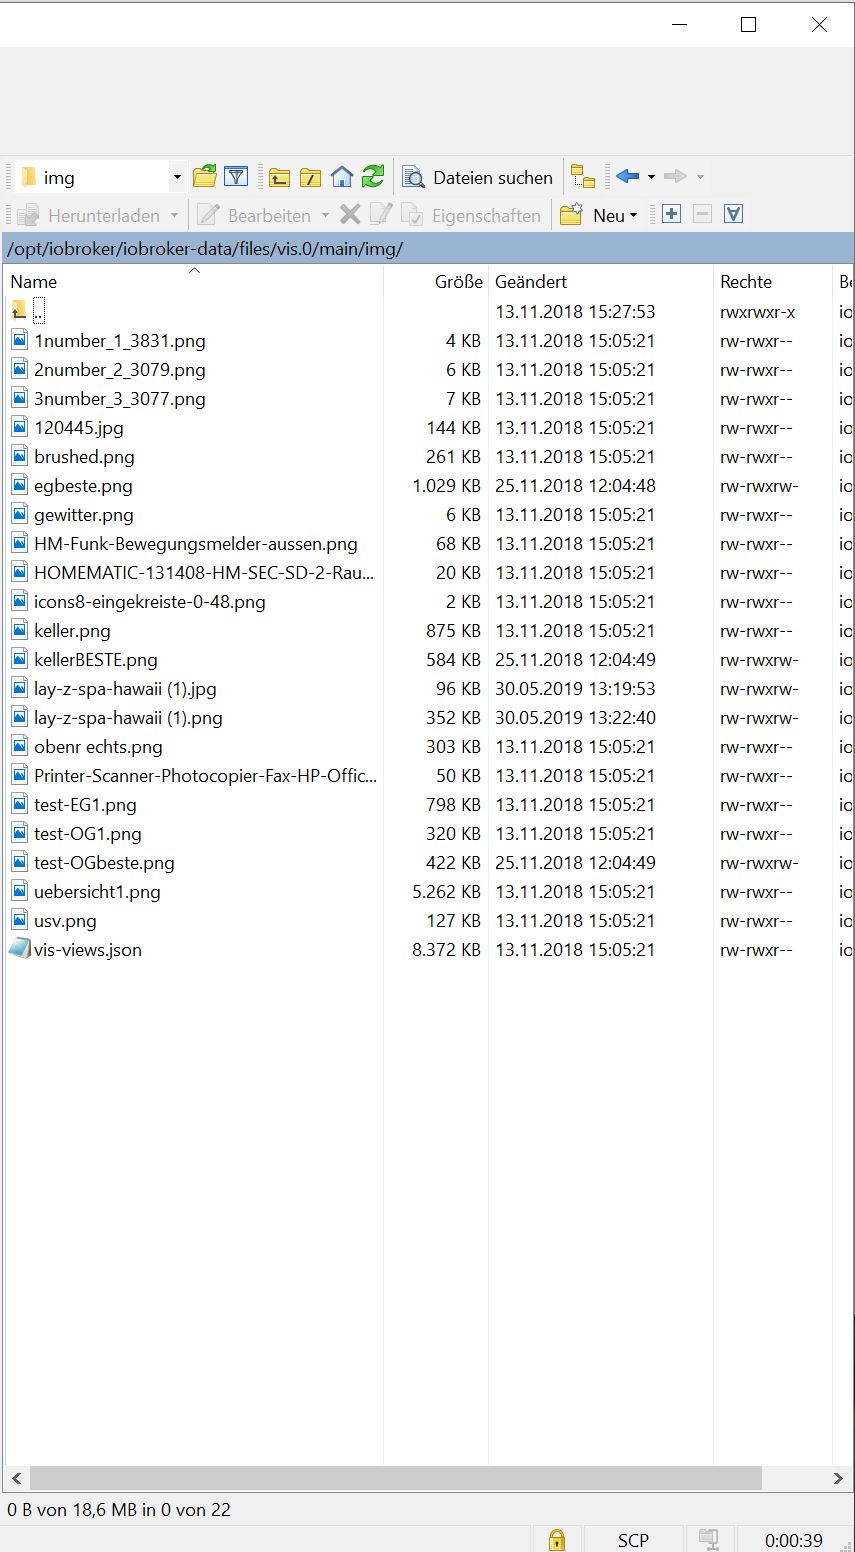Screen dimensions: 855x1552
Task: Open the img directory dropdown
Action: 177,178
